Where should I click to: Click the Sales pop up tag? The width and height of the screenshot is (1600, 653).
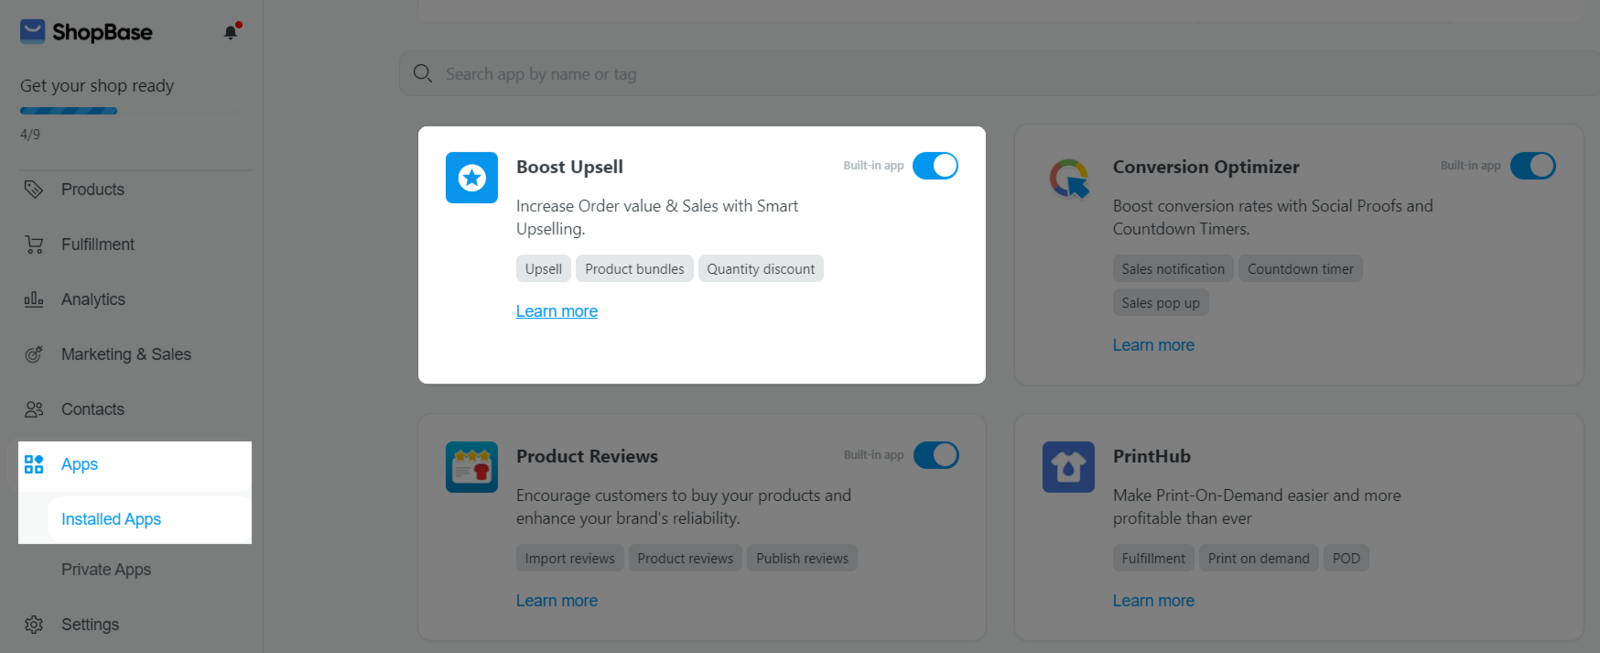pyautogui.click(x=1160, y=303)
